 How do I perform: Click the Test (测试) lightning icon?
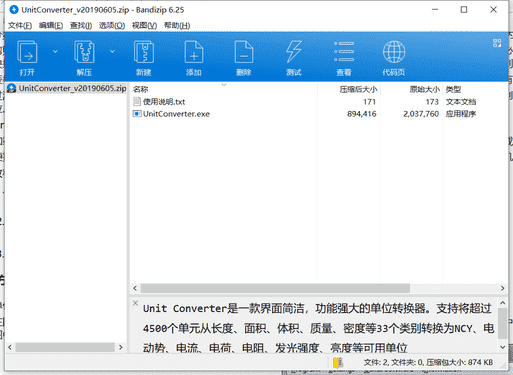point(294,52)
